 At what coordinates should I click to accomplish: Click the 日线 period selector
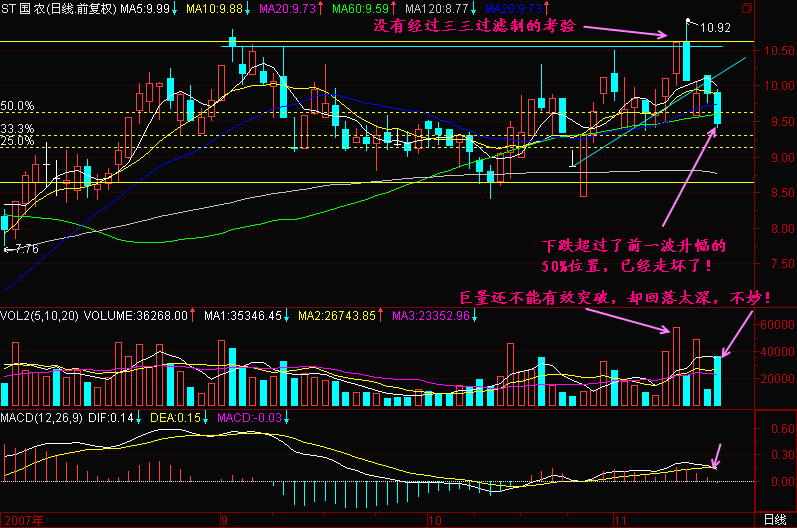click(774, 520)
